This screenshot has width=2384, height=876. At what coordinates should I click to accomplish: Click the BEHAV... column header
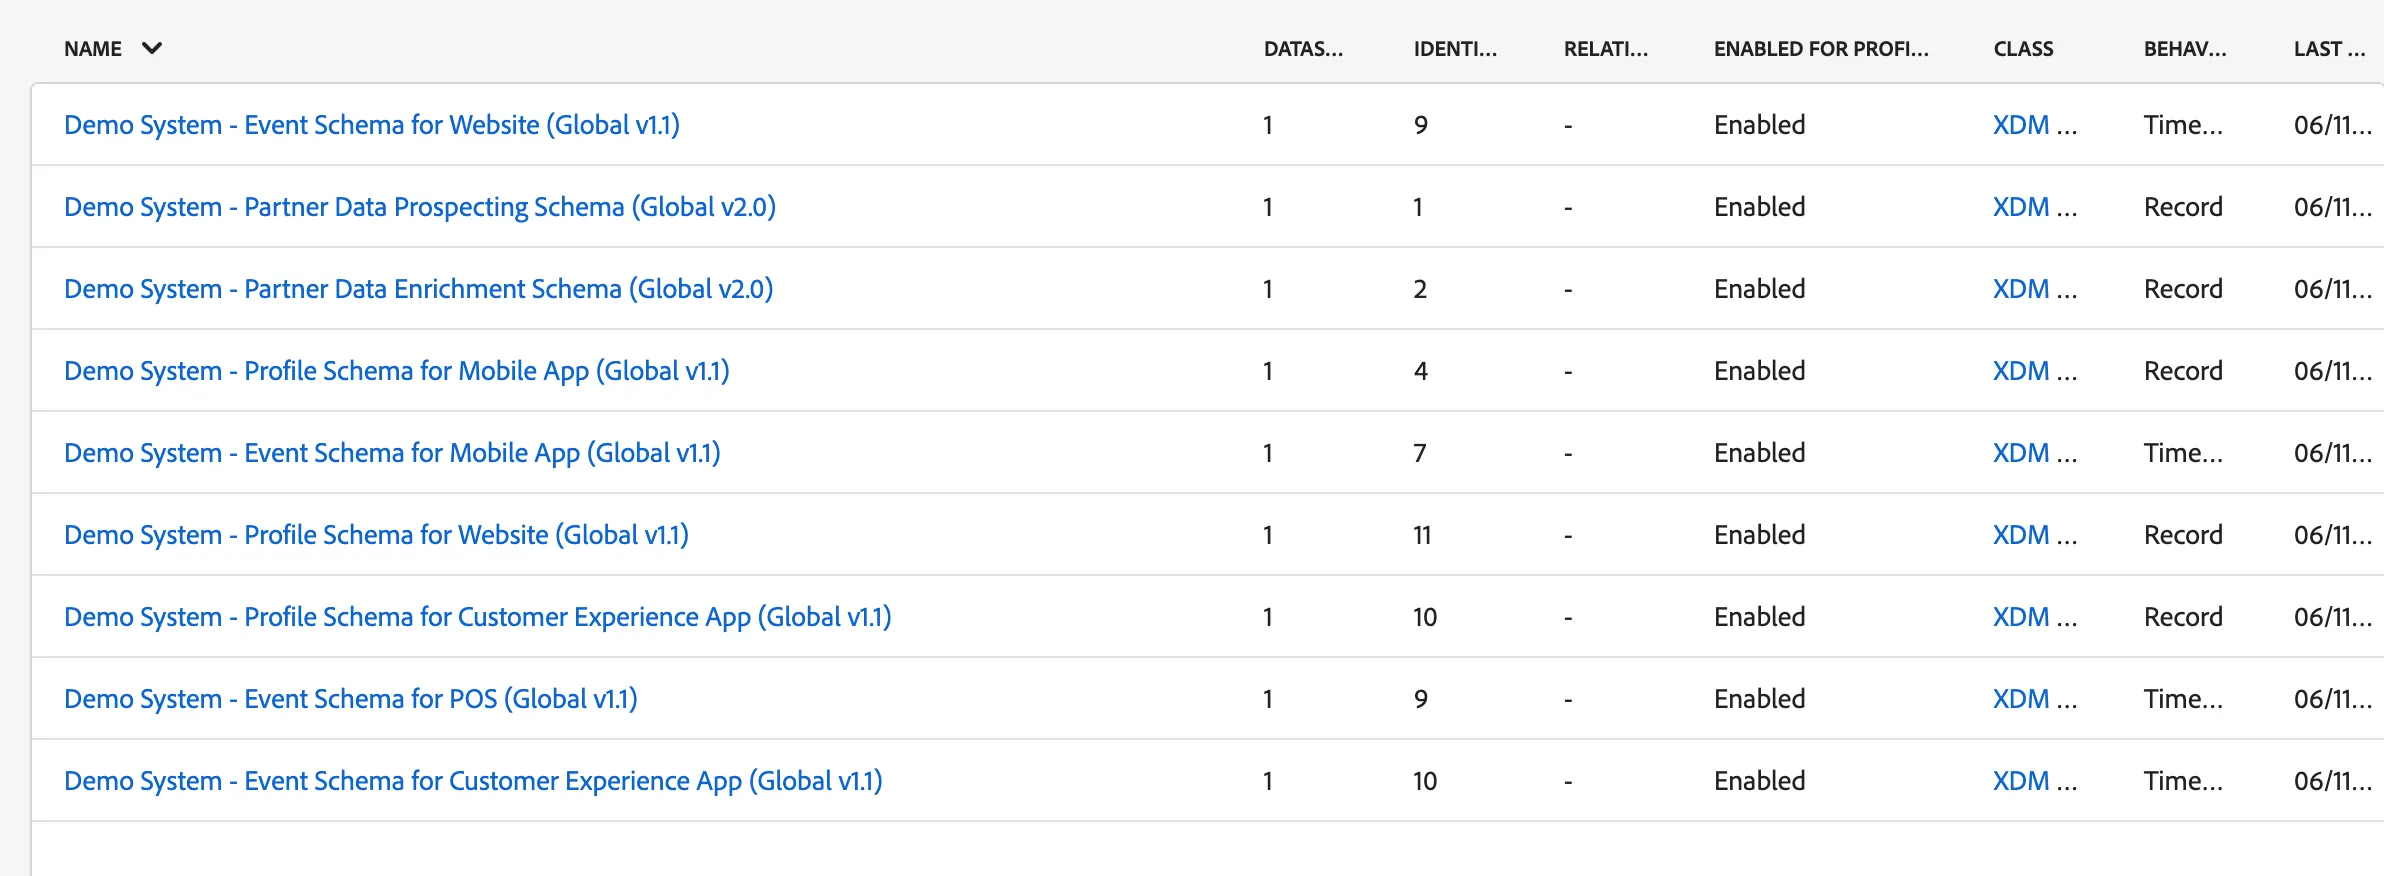pos(2185,49)
